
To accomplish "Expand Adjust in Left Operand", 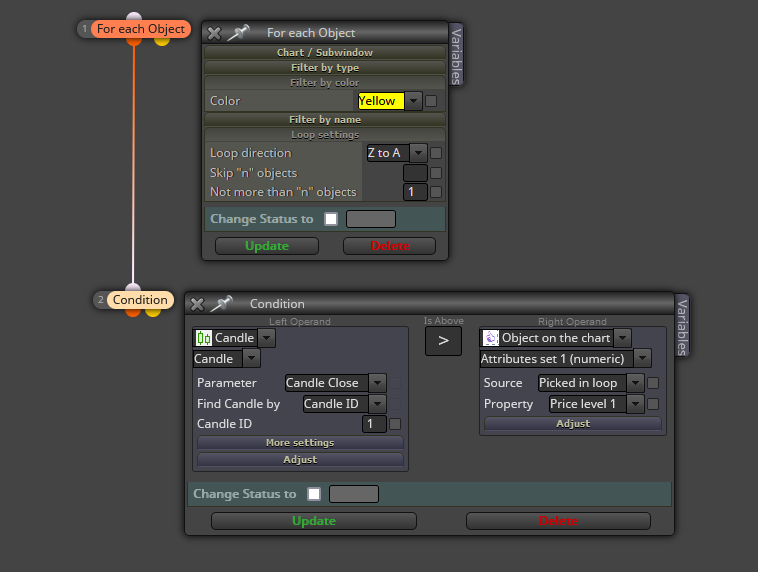I will (300, 459).
